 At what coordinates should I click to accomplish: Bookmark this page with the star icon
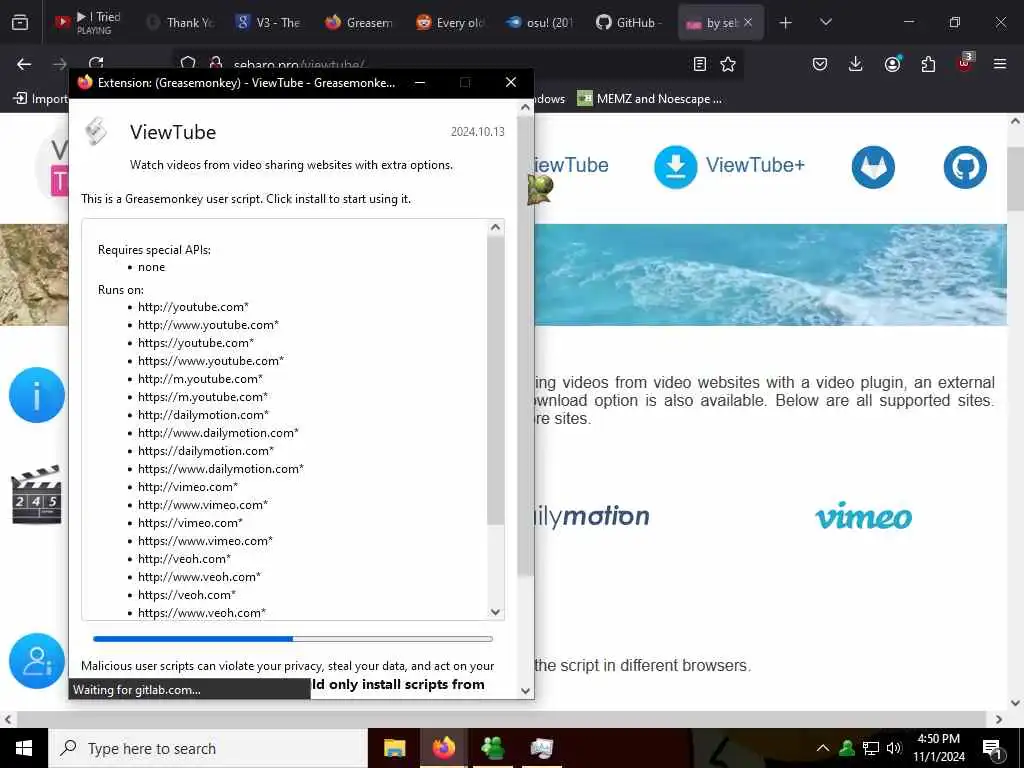click(x=728, y=64)
